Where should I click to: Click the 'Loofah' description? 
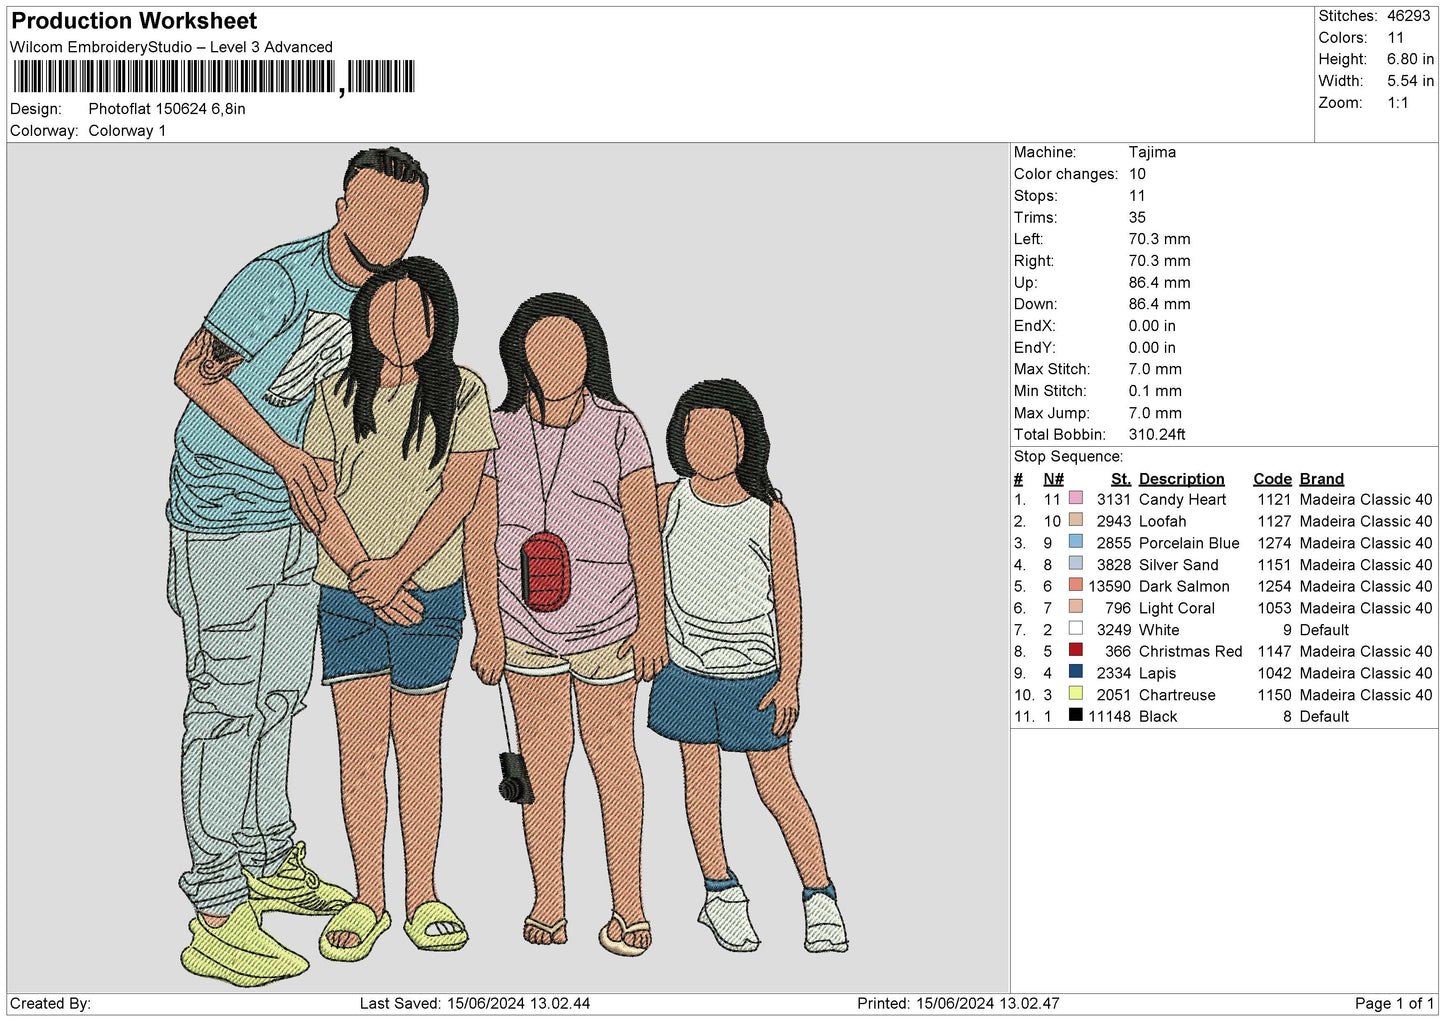(1162, 521)
